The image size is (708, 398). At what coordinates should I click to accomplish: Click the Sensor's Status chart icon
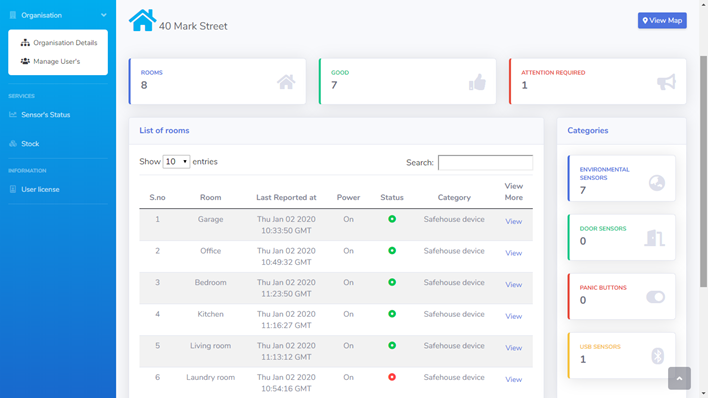(x=13, y=114)
